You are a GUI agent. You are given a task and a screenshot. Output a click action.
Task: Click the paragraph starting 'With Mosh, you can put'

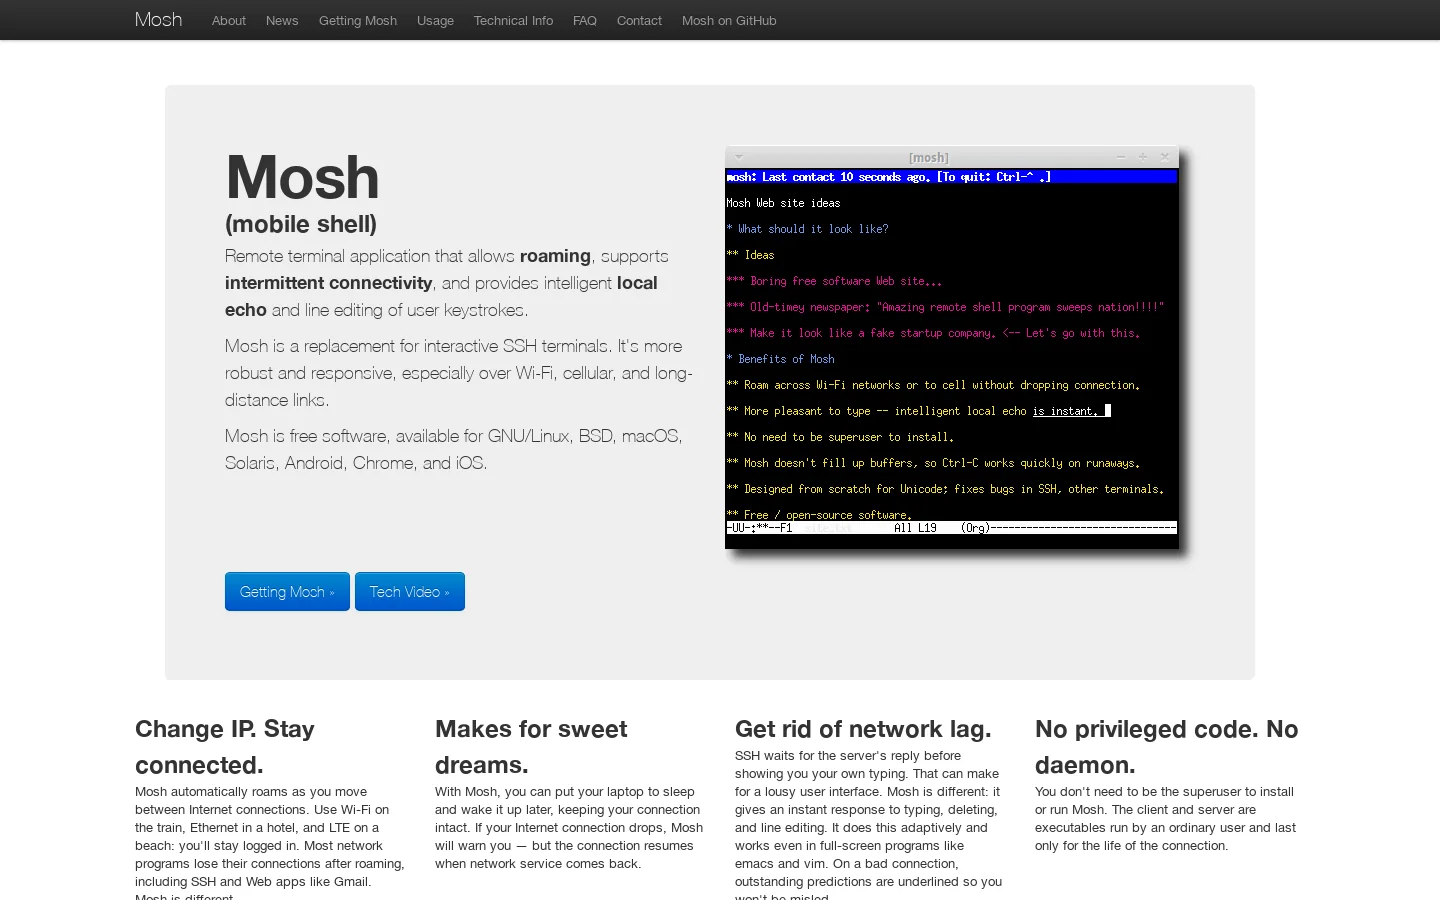point(569,827)
